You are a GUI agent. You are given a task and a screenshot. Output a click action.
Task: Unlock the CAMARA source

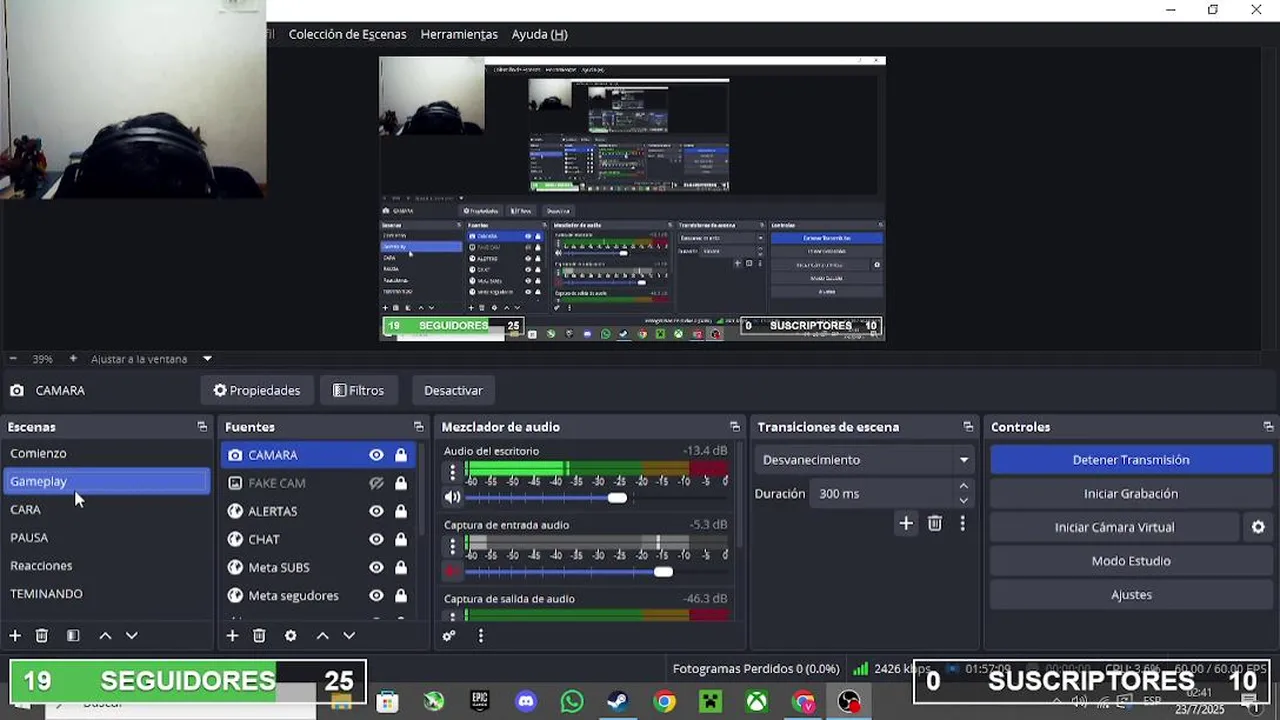click(x=401, y=455)
